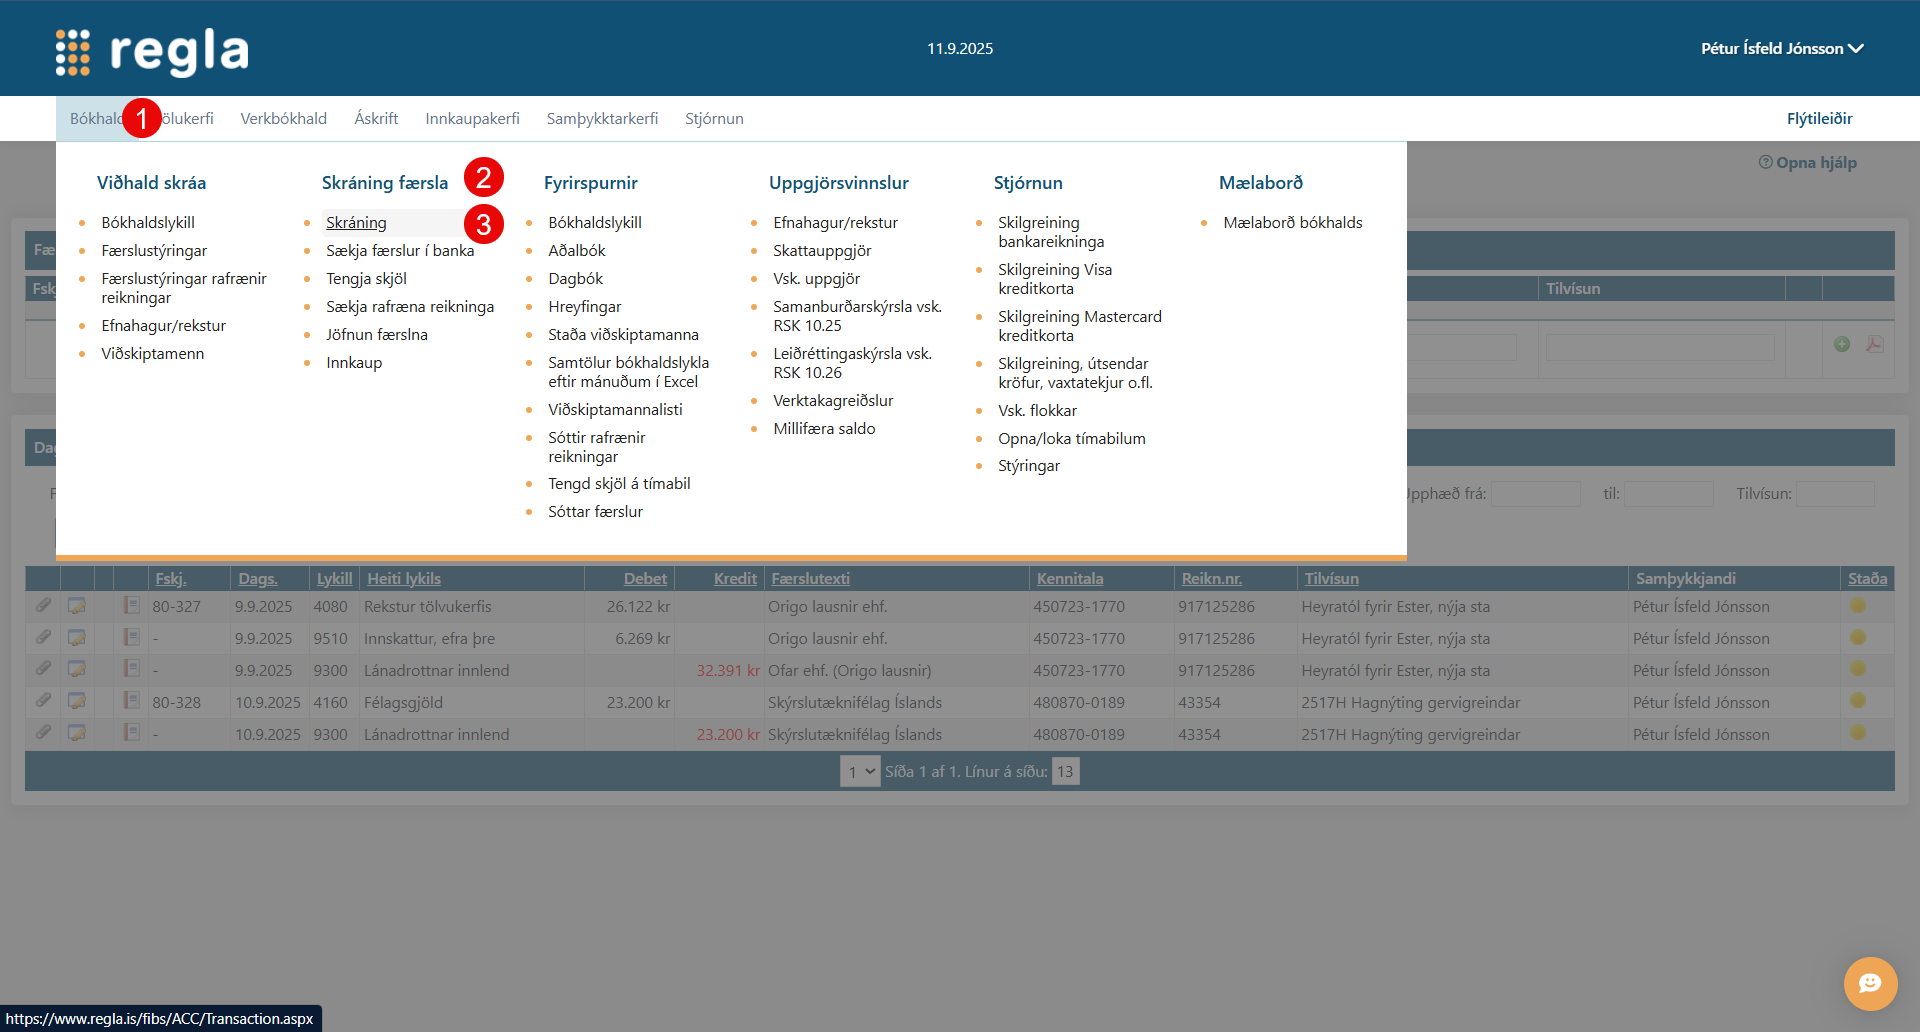Viewport: 1920px width, 1032px height.
Task: Click the lines-per-page input field
Action: (x=1065, y=771)
